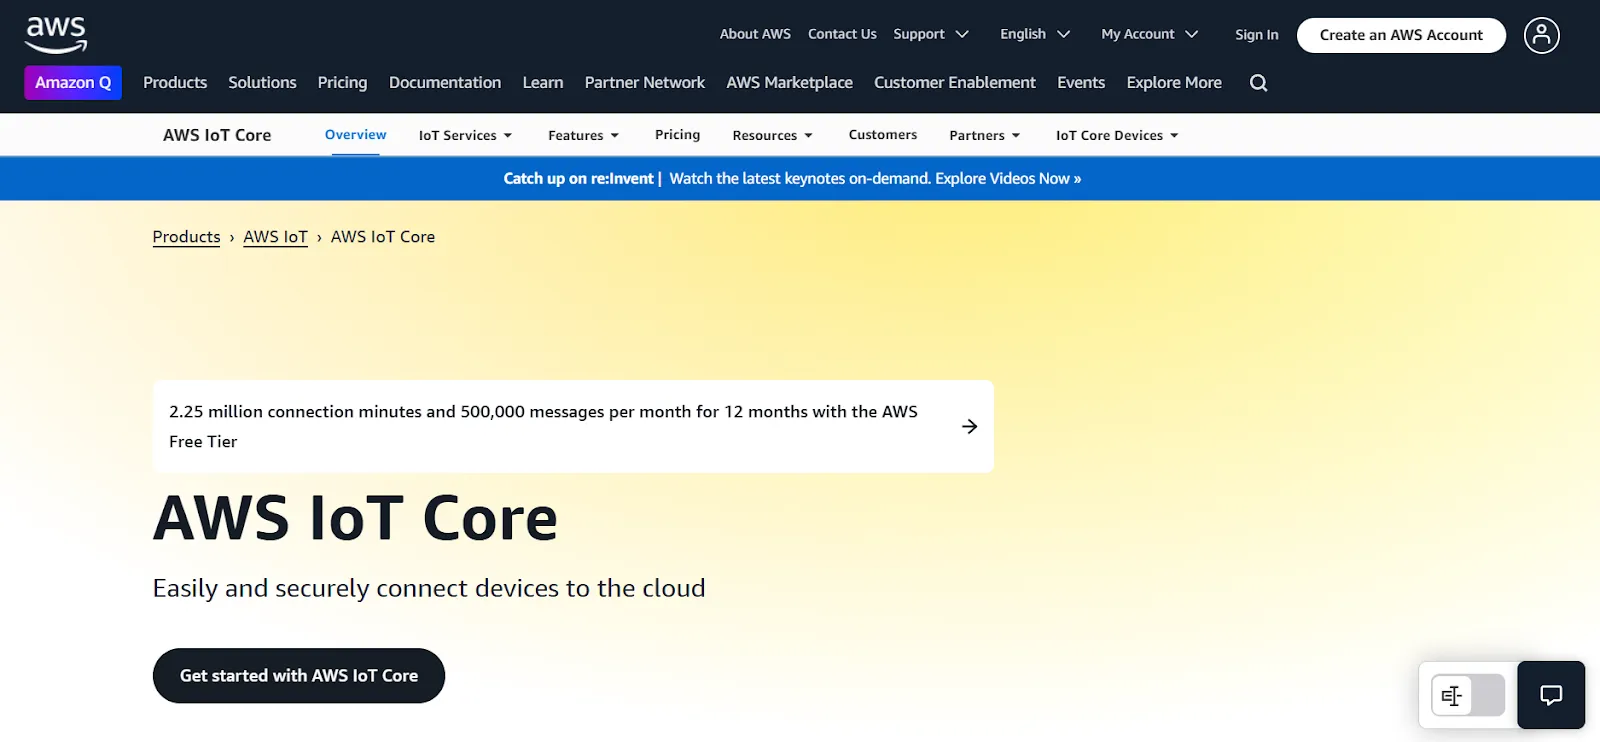Toggle the accessibility switch at bottom right
This screenshot has height=742, width=1600.
[1468, 695]
